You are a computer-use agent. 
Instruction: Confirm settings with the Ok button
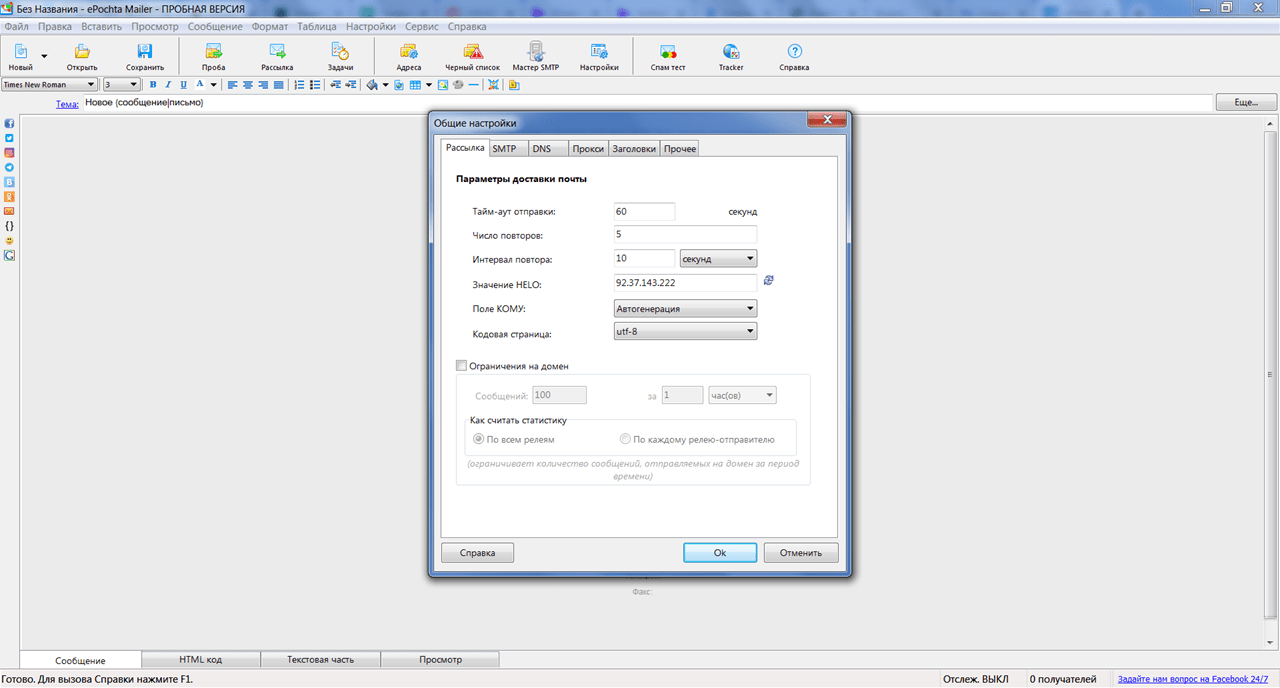point(720,552)
